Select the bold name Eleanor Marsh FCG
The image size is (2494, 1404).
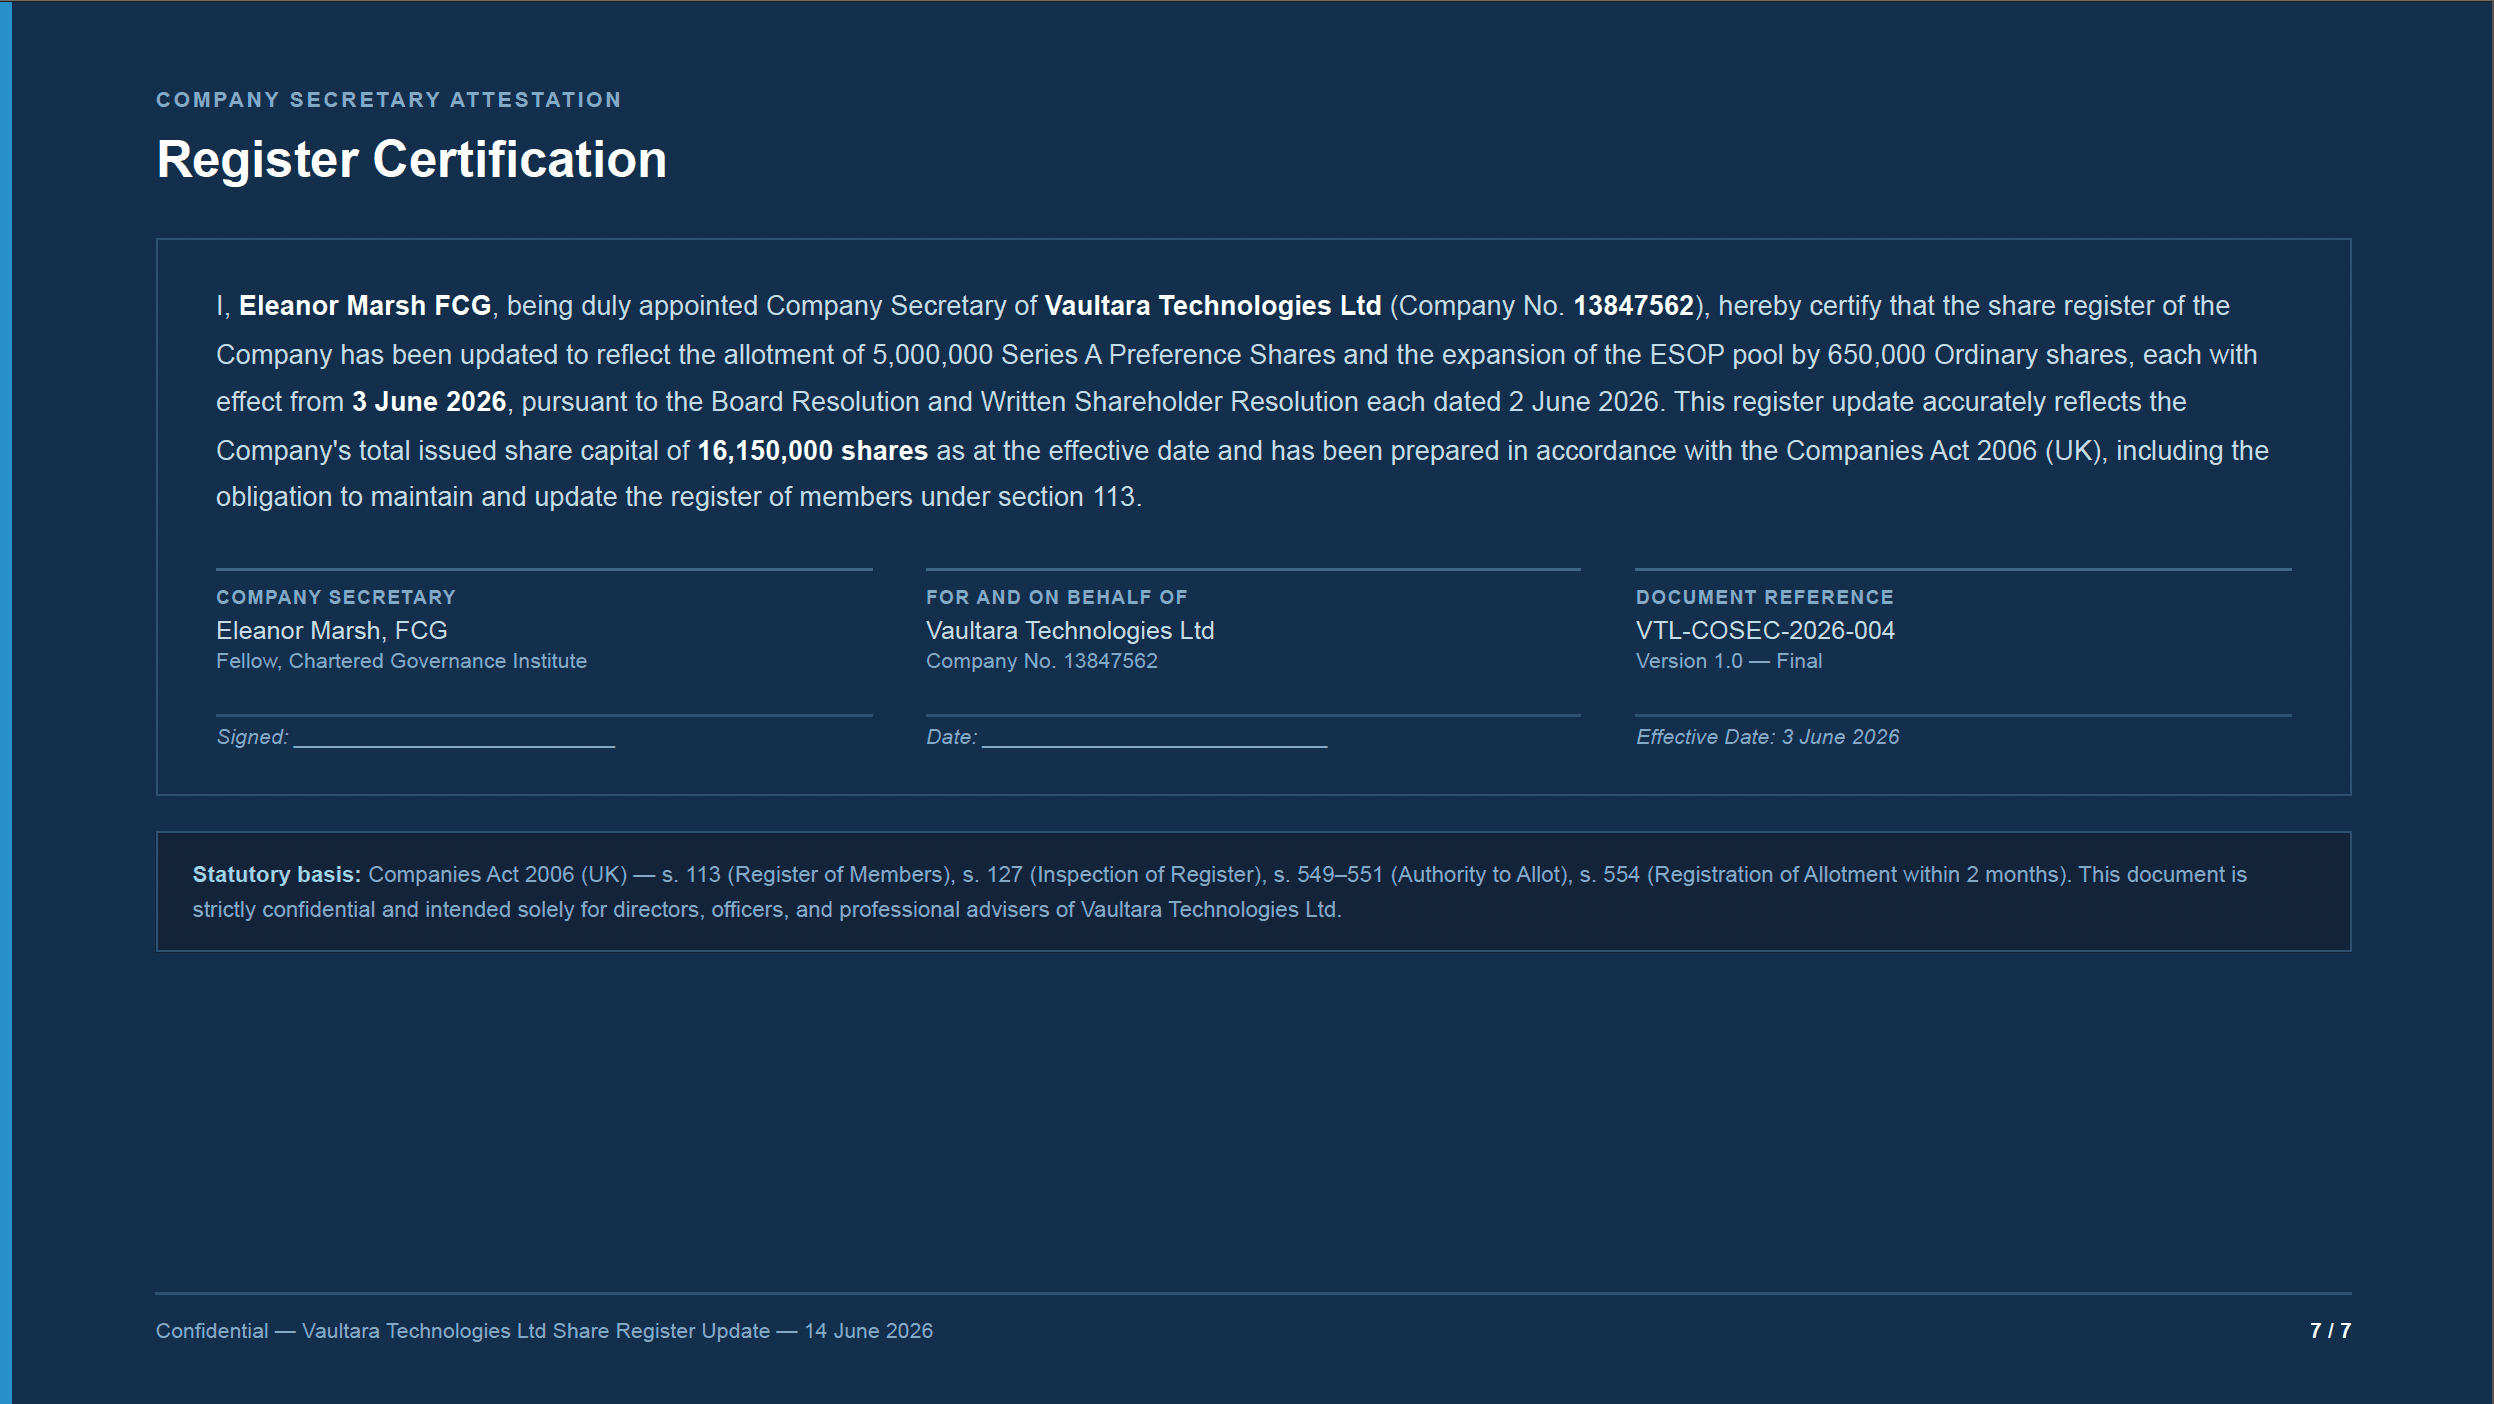[365, 306]
